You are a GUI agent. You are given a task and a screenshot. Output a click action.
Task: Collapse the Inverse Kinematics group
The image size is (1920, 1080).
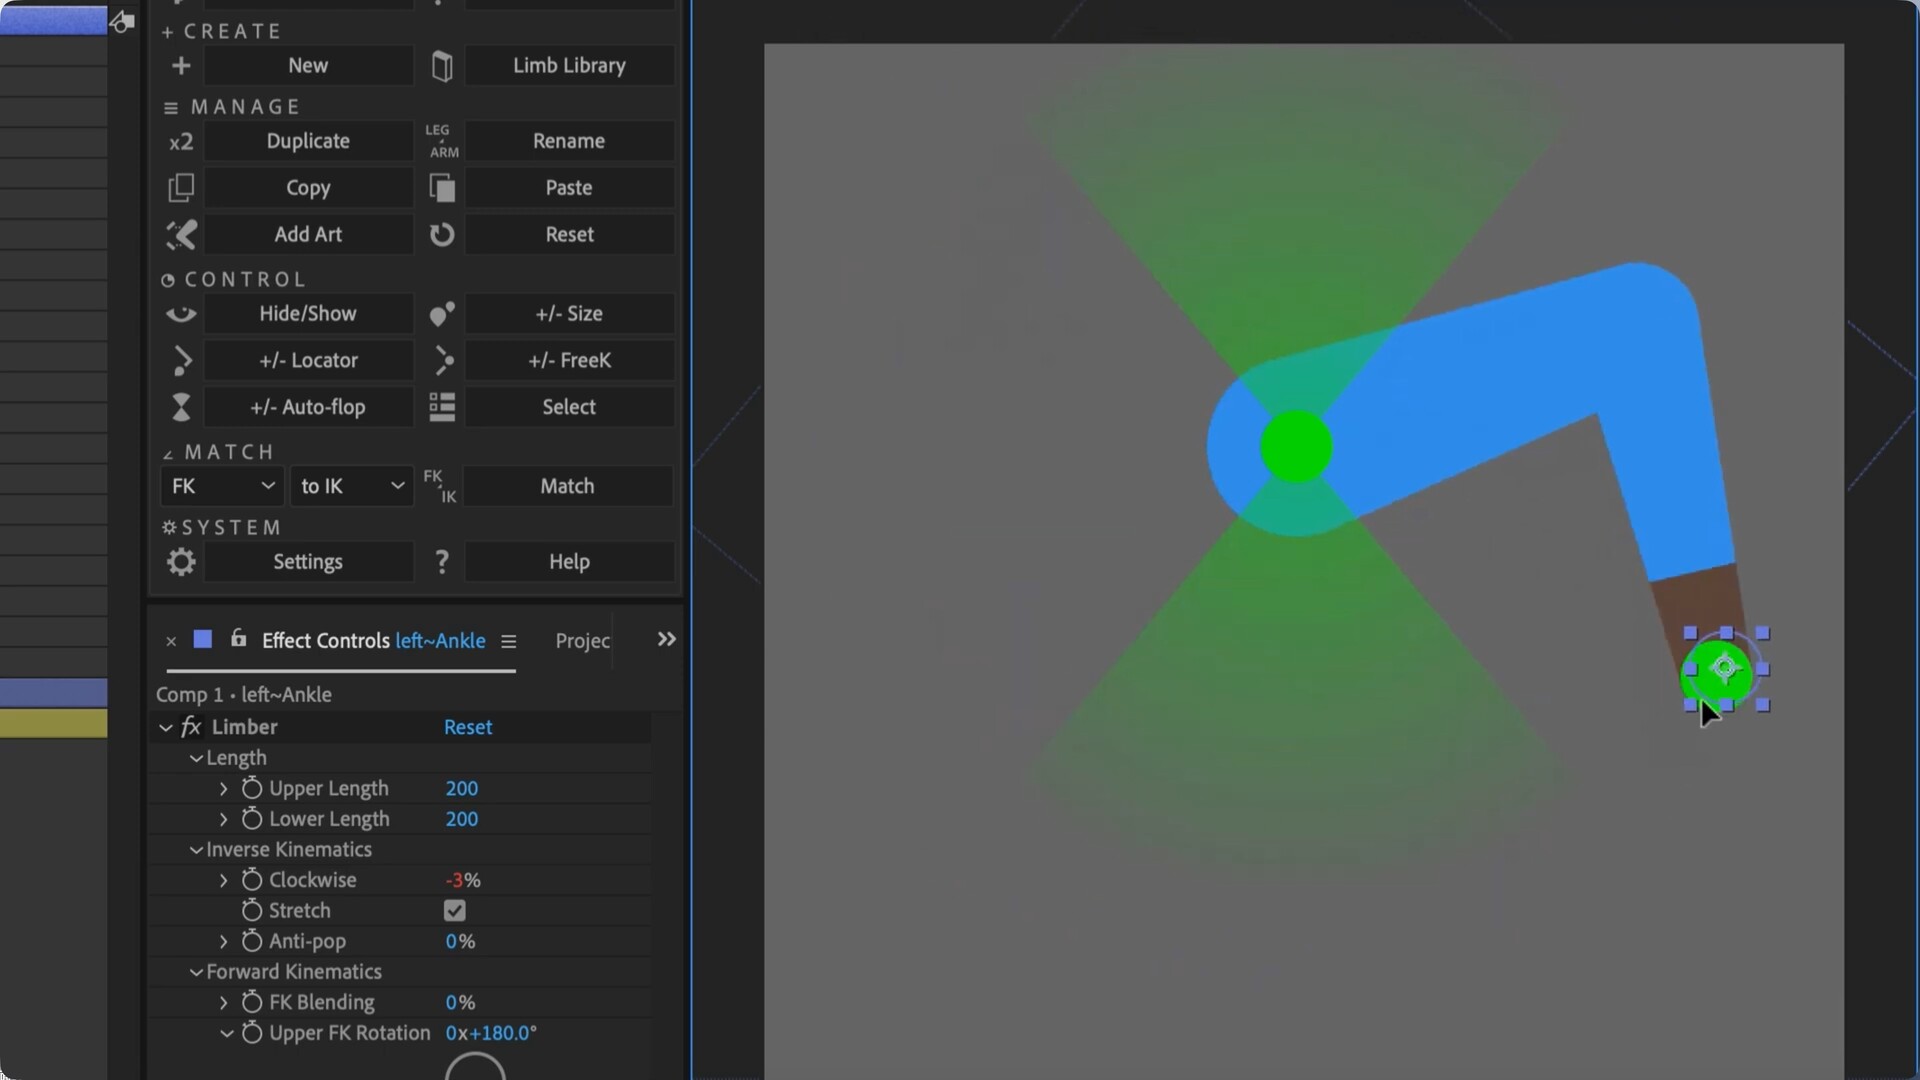pos(196,850)
